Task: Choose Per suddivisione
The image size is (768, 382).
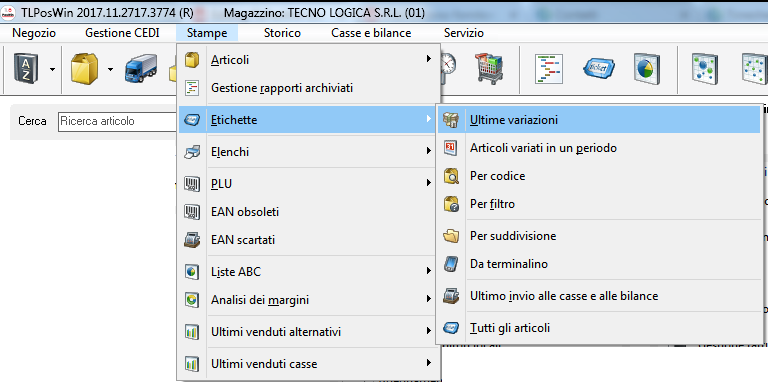Action: coord(600,236)
